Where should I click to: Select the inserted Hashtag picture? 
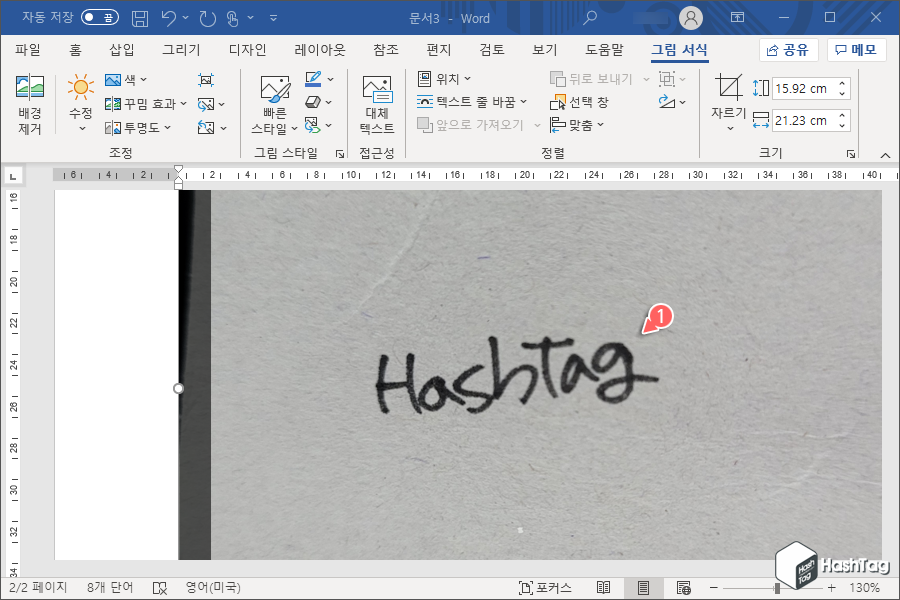pos(530,374)
